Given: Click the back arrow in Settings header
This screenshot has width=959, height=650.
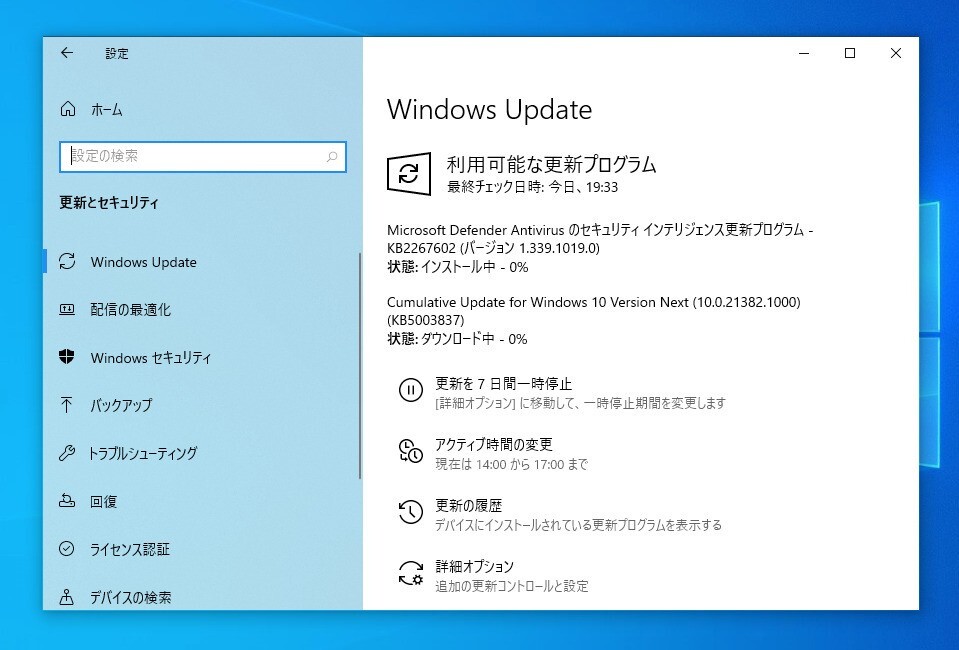Looking at the screenshot, I should 67,53.
